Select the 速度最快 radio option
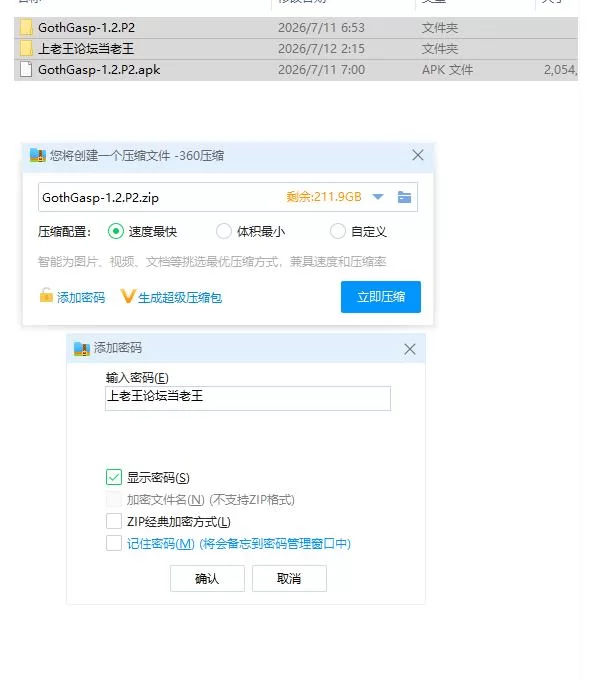Image resolution: width=593 pixels, height=682 pixels. tap(116, 231)
